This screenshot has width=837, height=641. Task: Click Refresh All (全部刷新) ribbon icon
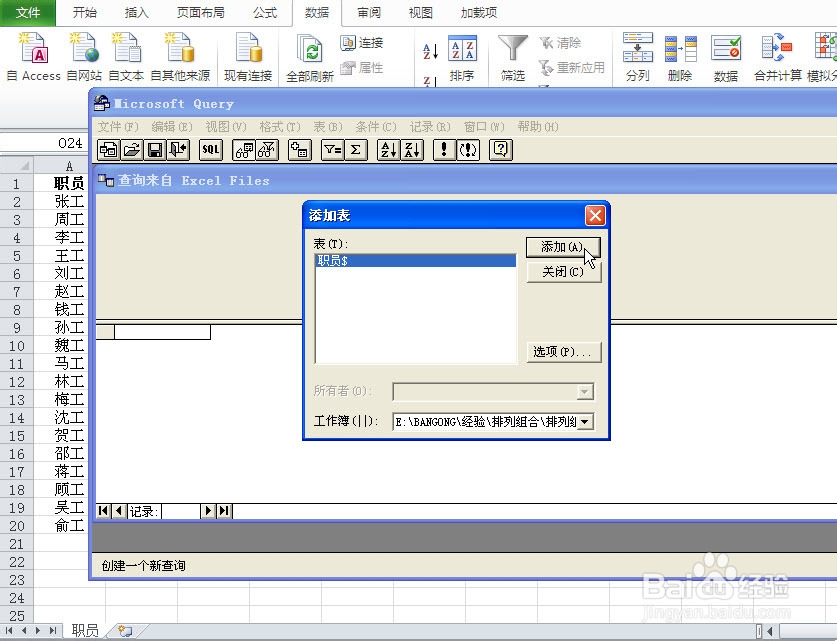click(310, 58)
